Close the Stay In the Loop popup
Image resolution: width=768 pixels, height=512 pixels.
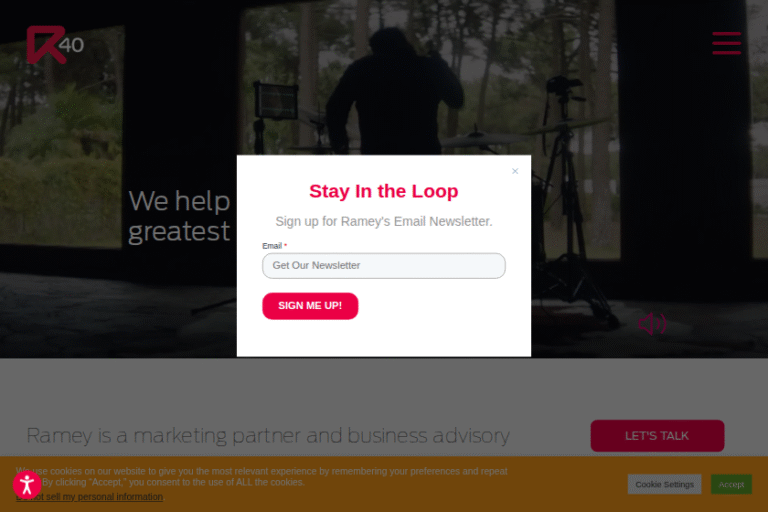(515, 171)
